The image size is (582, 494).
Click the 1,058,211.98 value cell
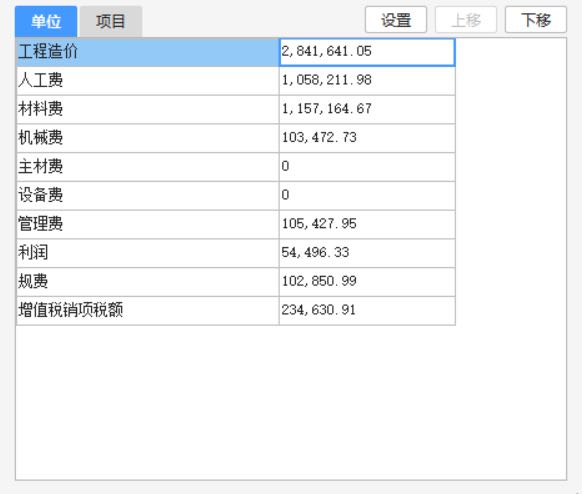coord(367,81)
